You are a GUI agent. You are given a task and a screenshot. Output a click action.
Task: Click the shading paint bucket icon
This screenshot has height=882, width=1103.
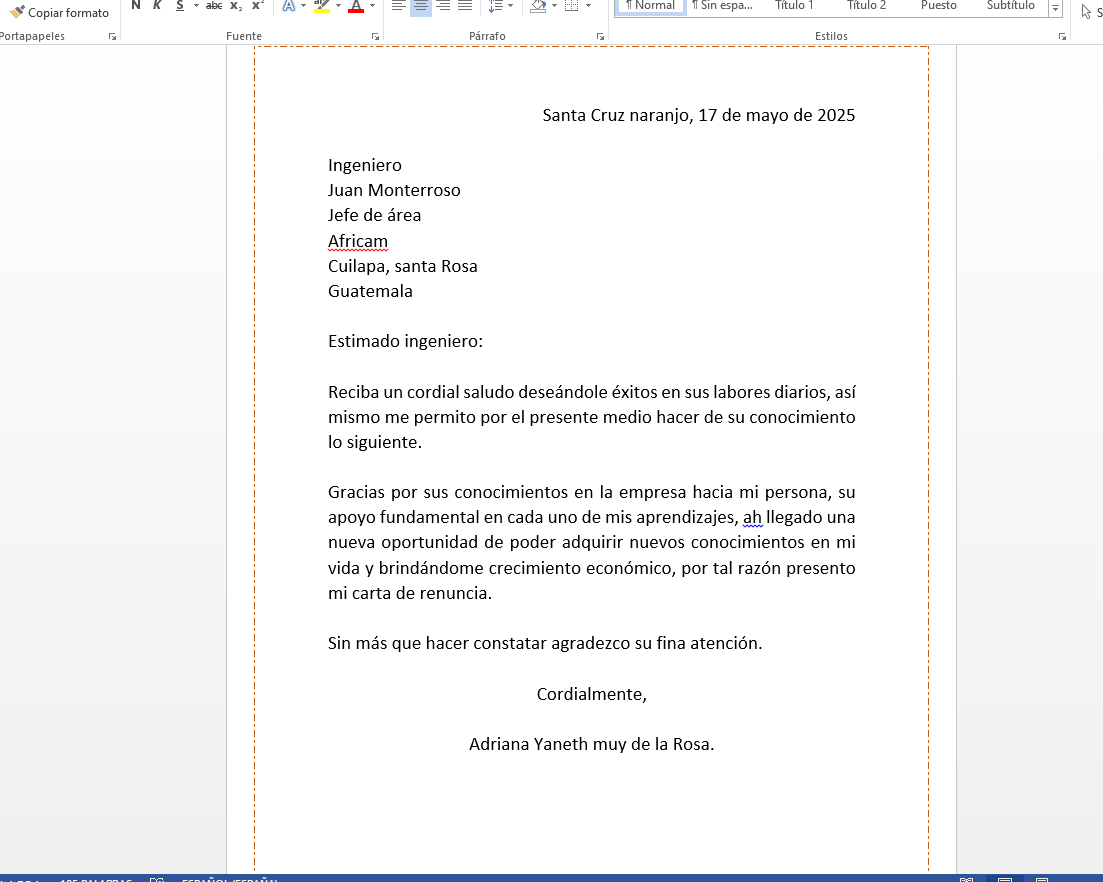[x=538, y=6]
